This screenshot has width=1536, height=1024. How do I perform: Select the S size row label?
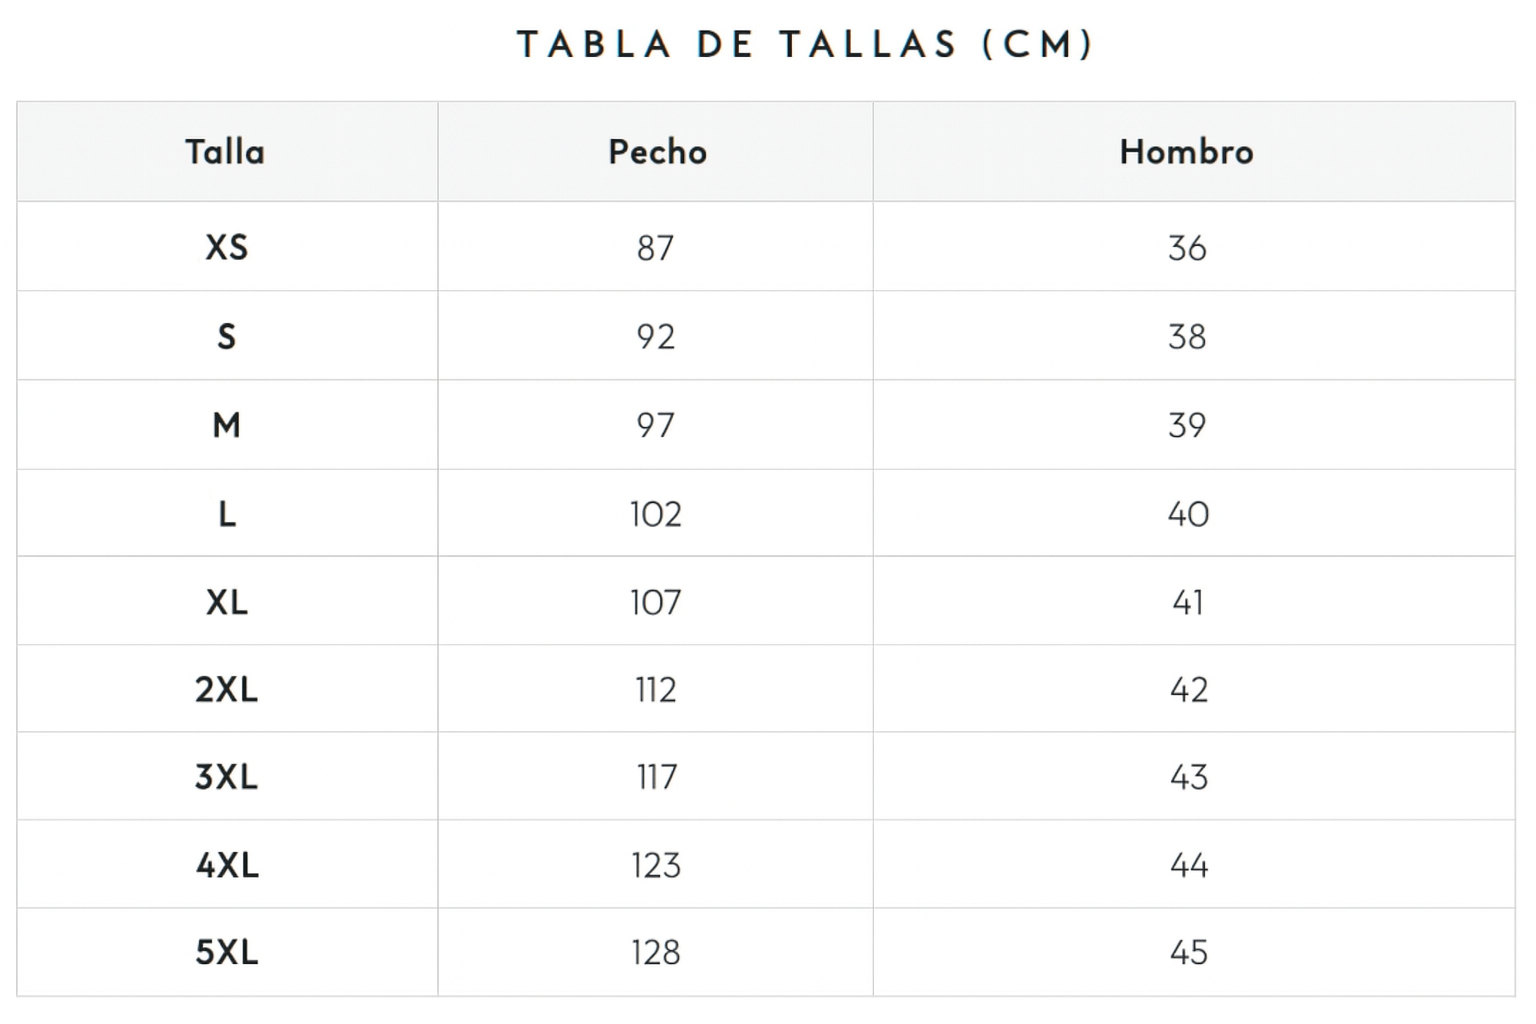[226, 336]
